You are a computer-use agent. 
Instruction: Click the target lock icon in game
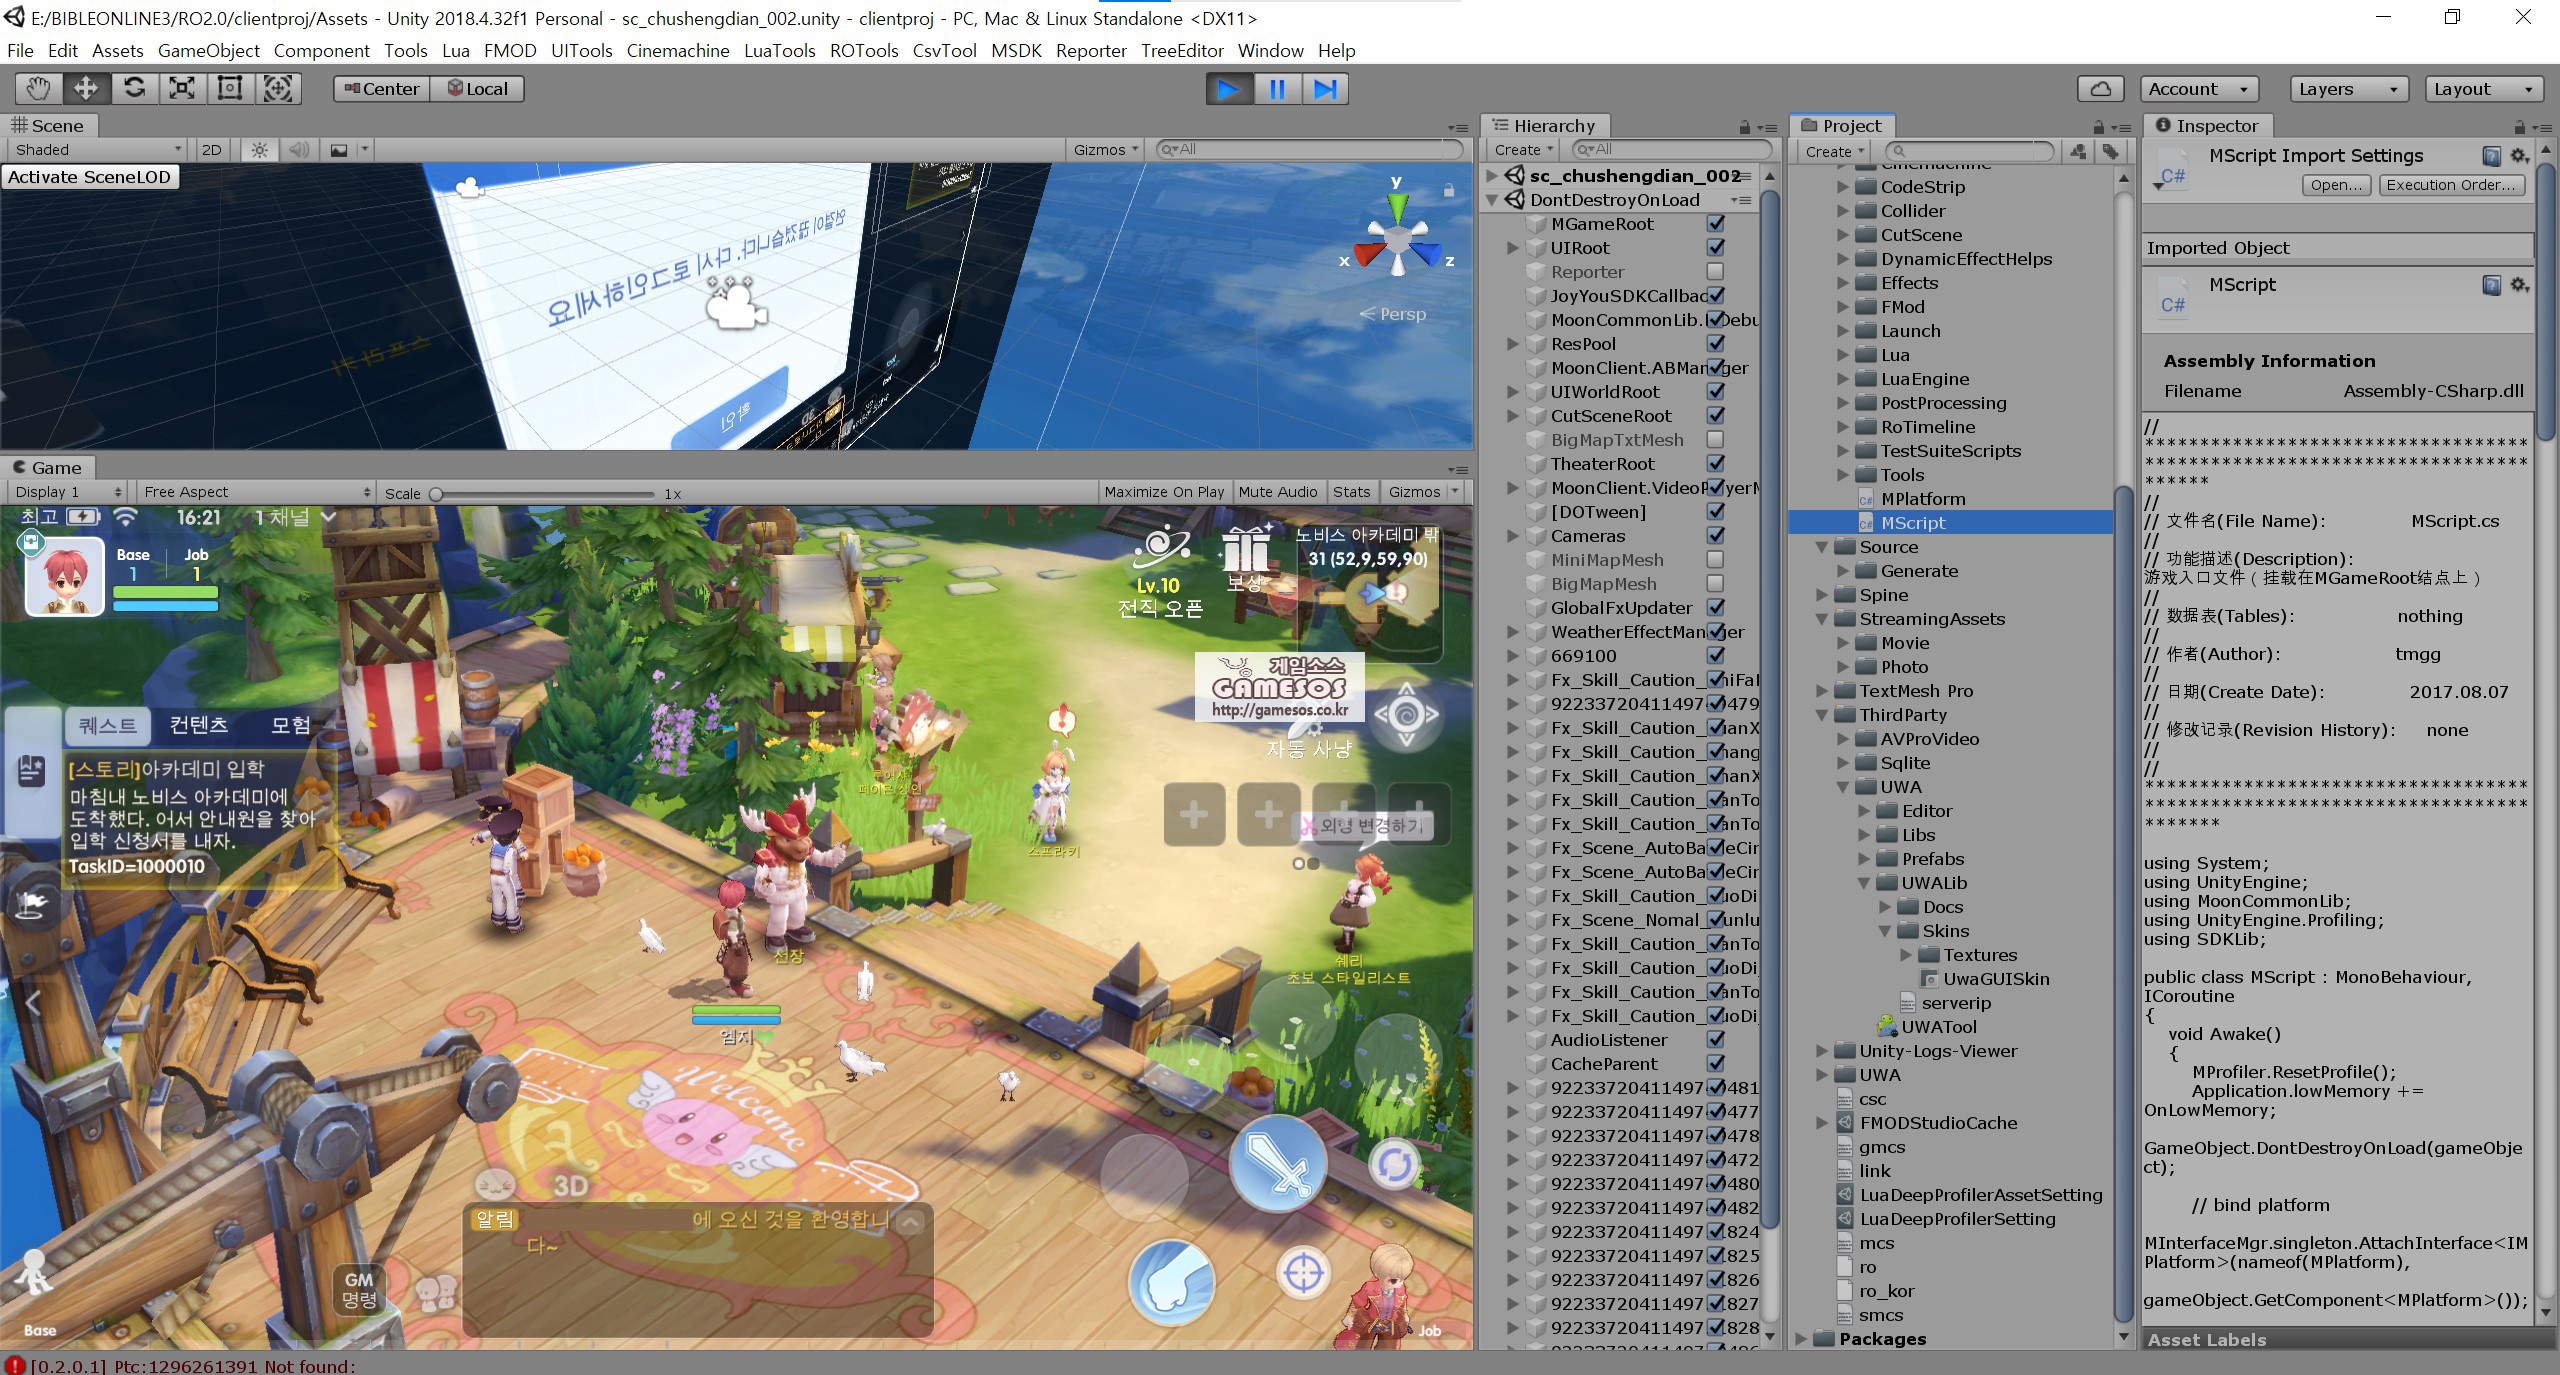pyautogui.click(x=1304, y=1274)
